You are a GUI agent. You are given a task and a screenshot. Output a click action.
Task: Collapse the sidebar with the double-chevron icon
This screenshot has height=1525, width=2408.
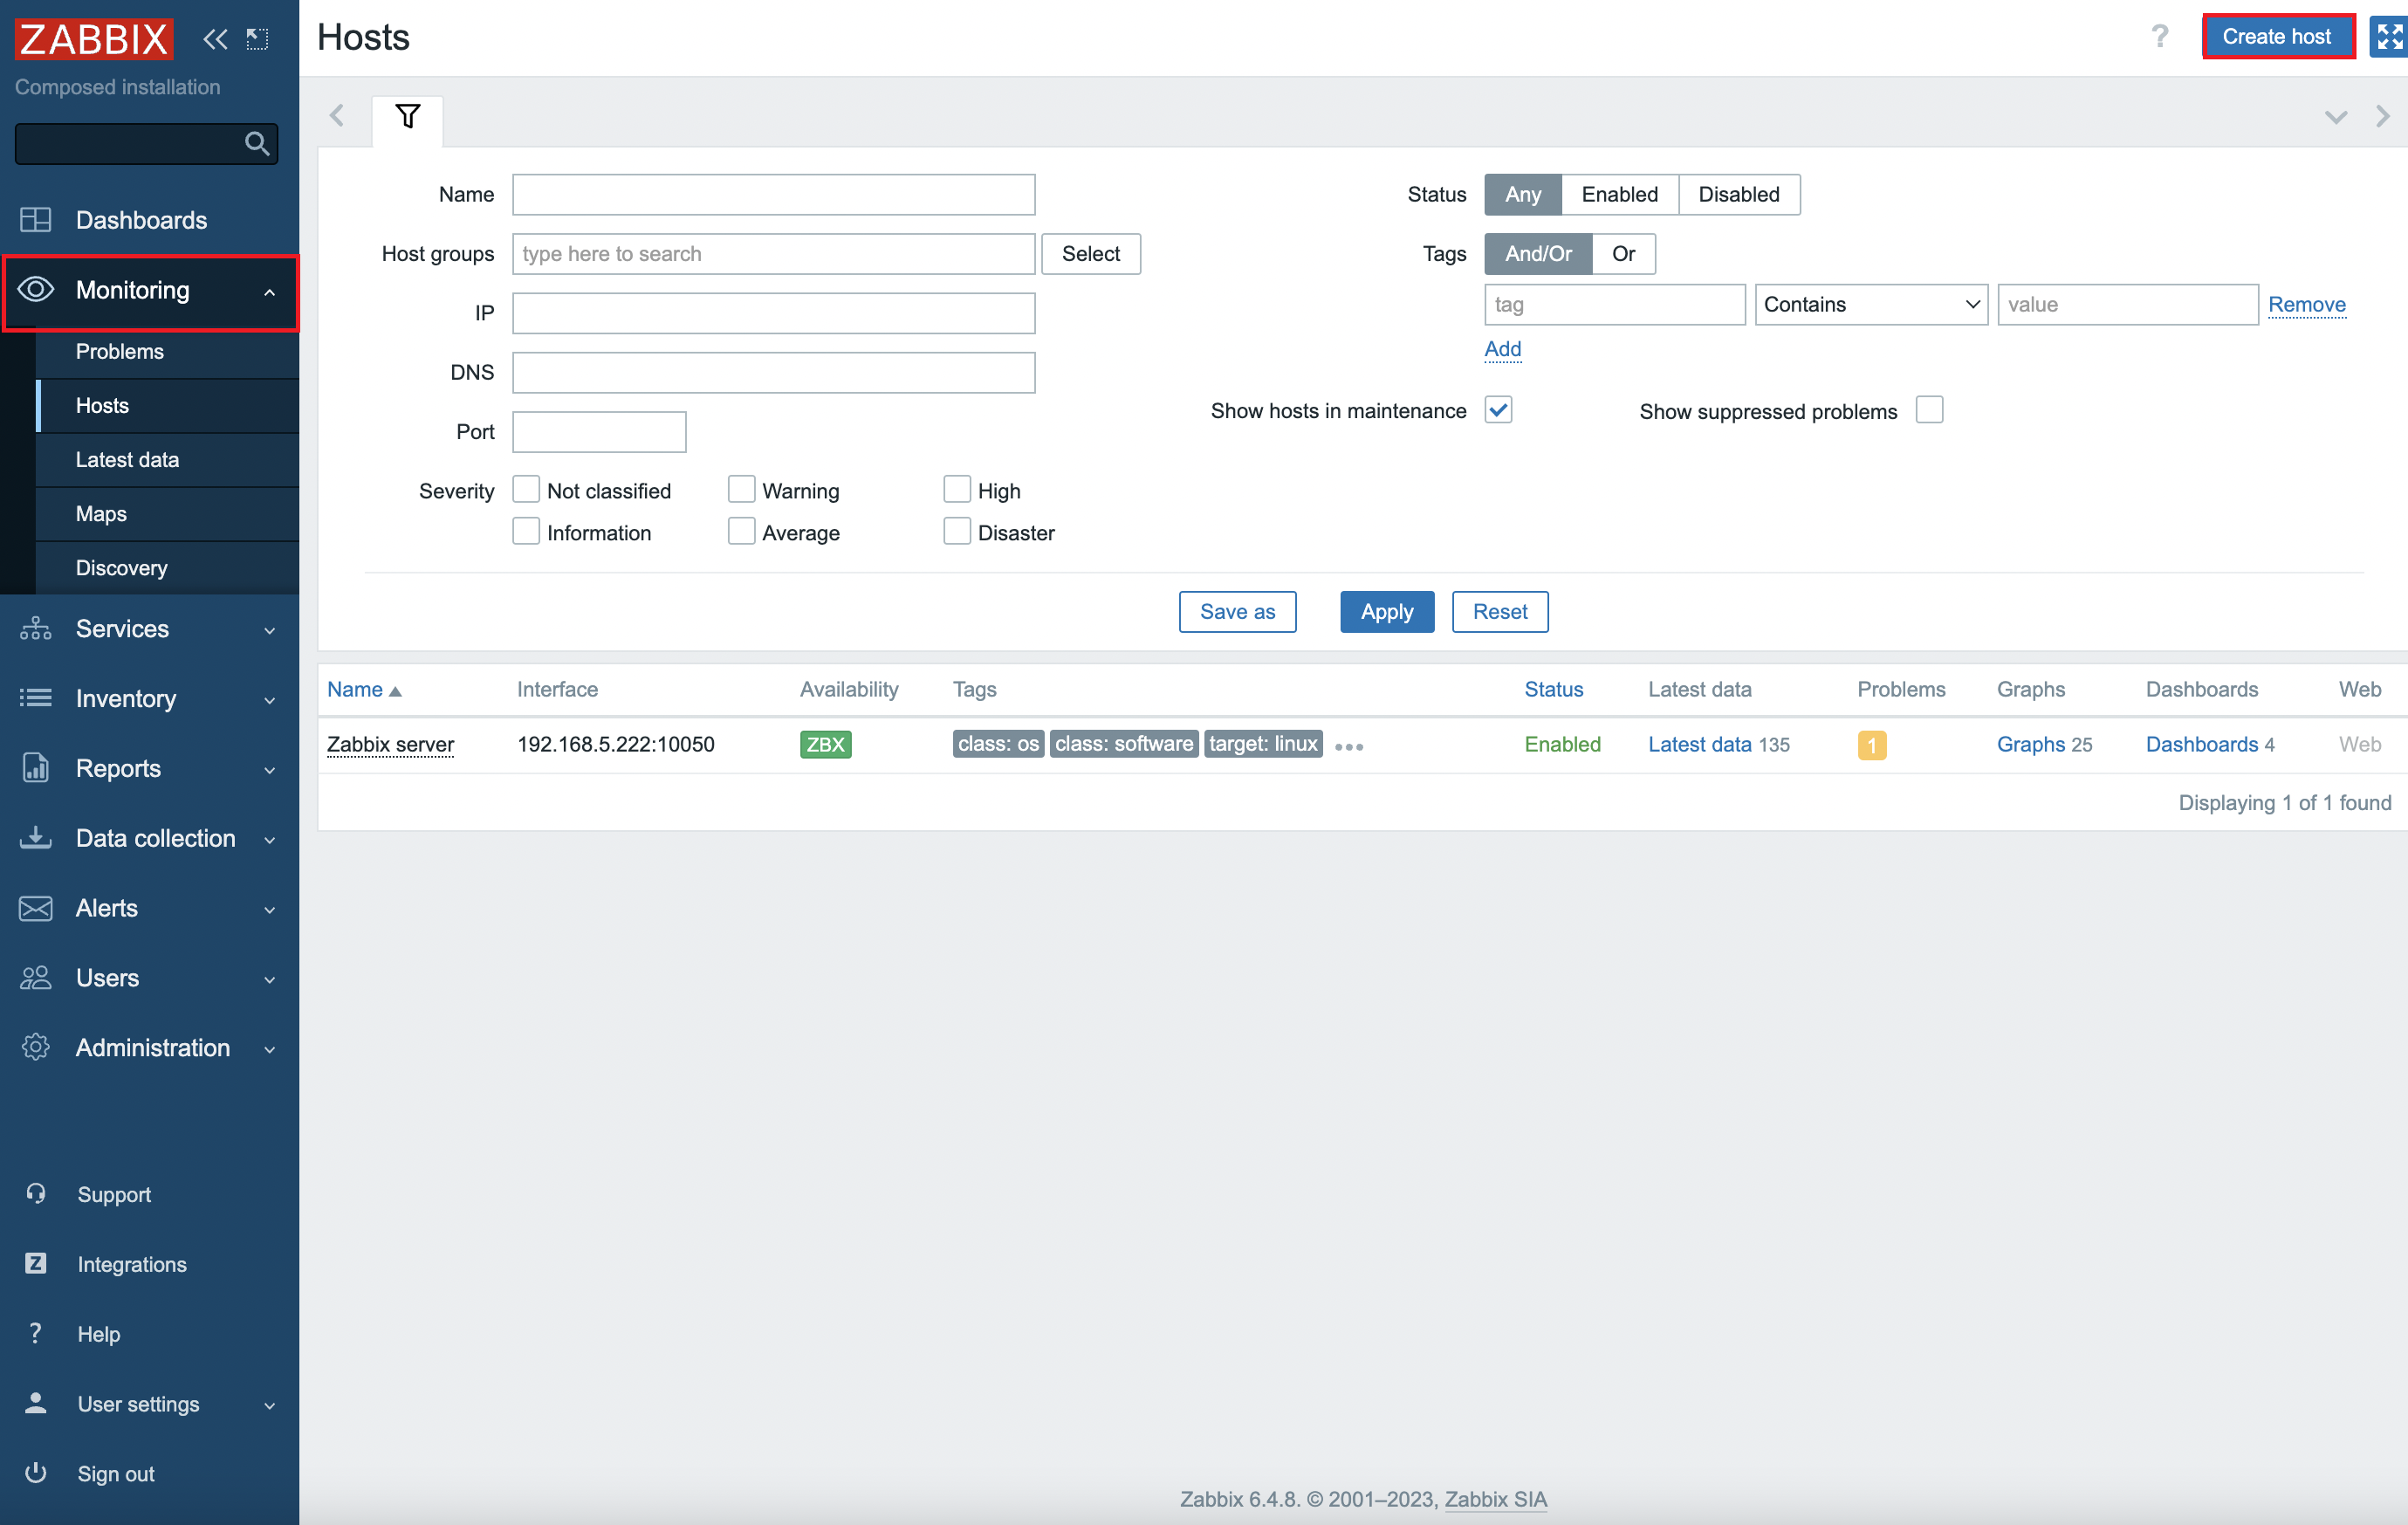(215, 39)
